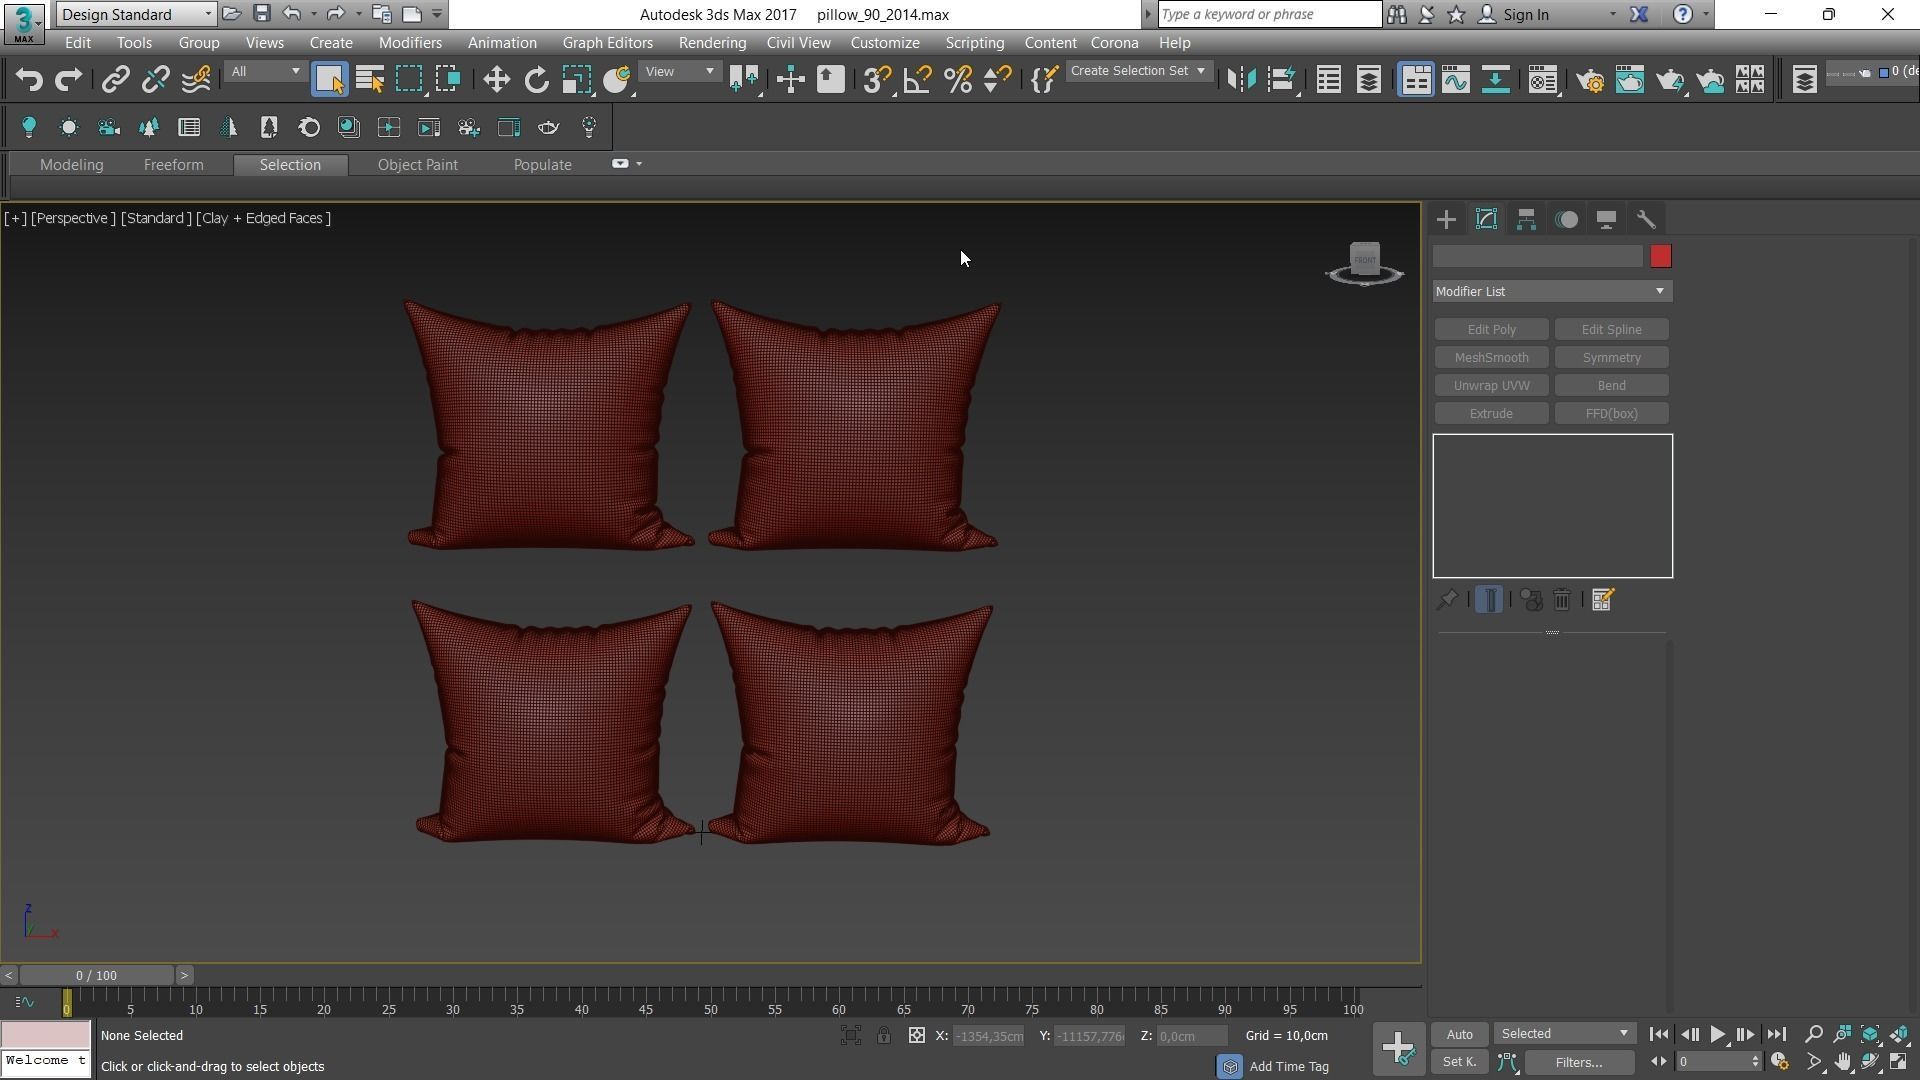Image resolution: width=1920 pixels, height=1080 pixels.
Task: Activate Bind to Space Warp tool
Action: [x=196, y=80]
